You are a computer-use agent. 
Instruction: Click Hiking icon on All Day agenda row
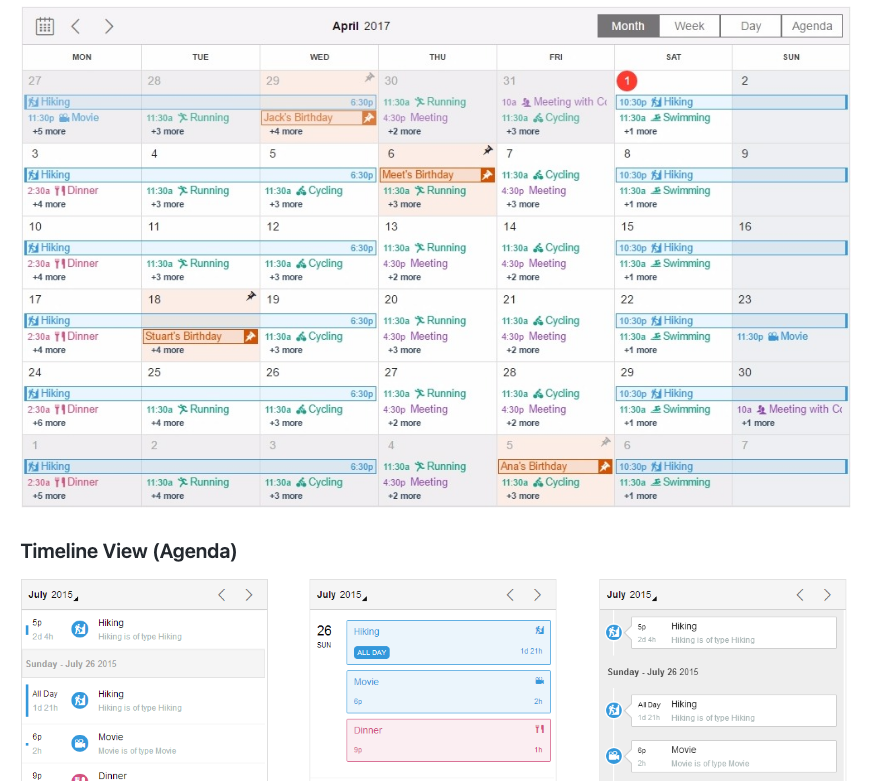(x=80, y=700)
